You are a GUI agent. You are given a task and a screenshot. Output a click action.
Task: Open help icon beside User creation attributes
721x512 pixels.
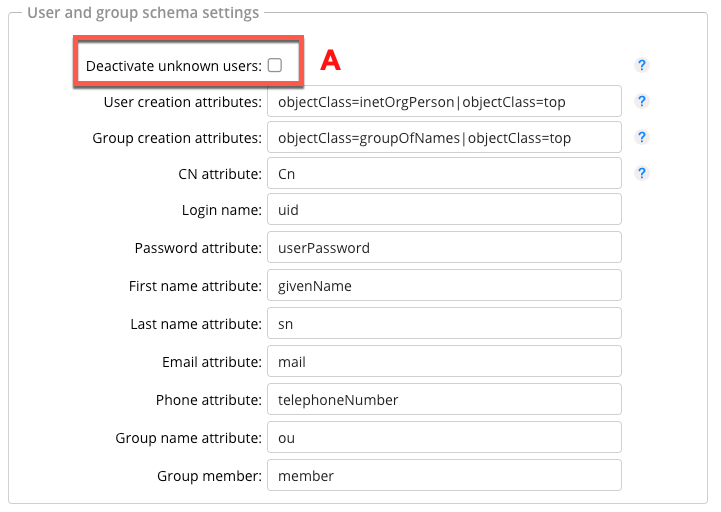click(642, 101)
